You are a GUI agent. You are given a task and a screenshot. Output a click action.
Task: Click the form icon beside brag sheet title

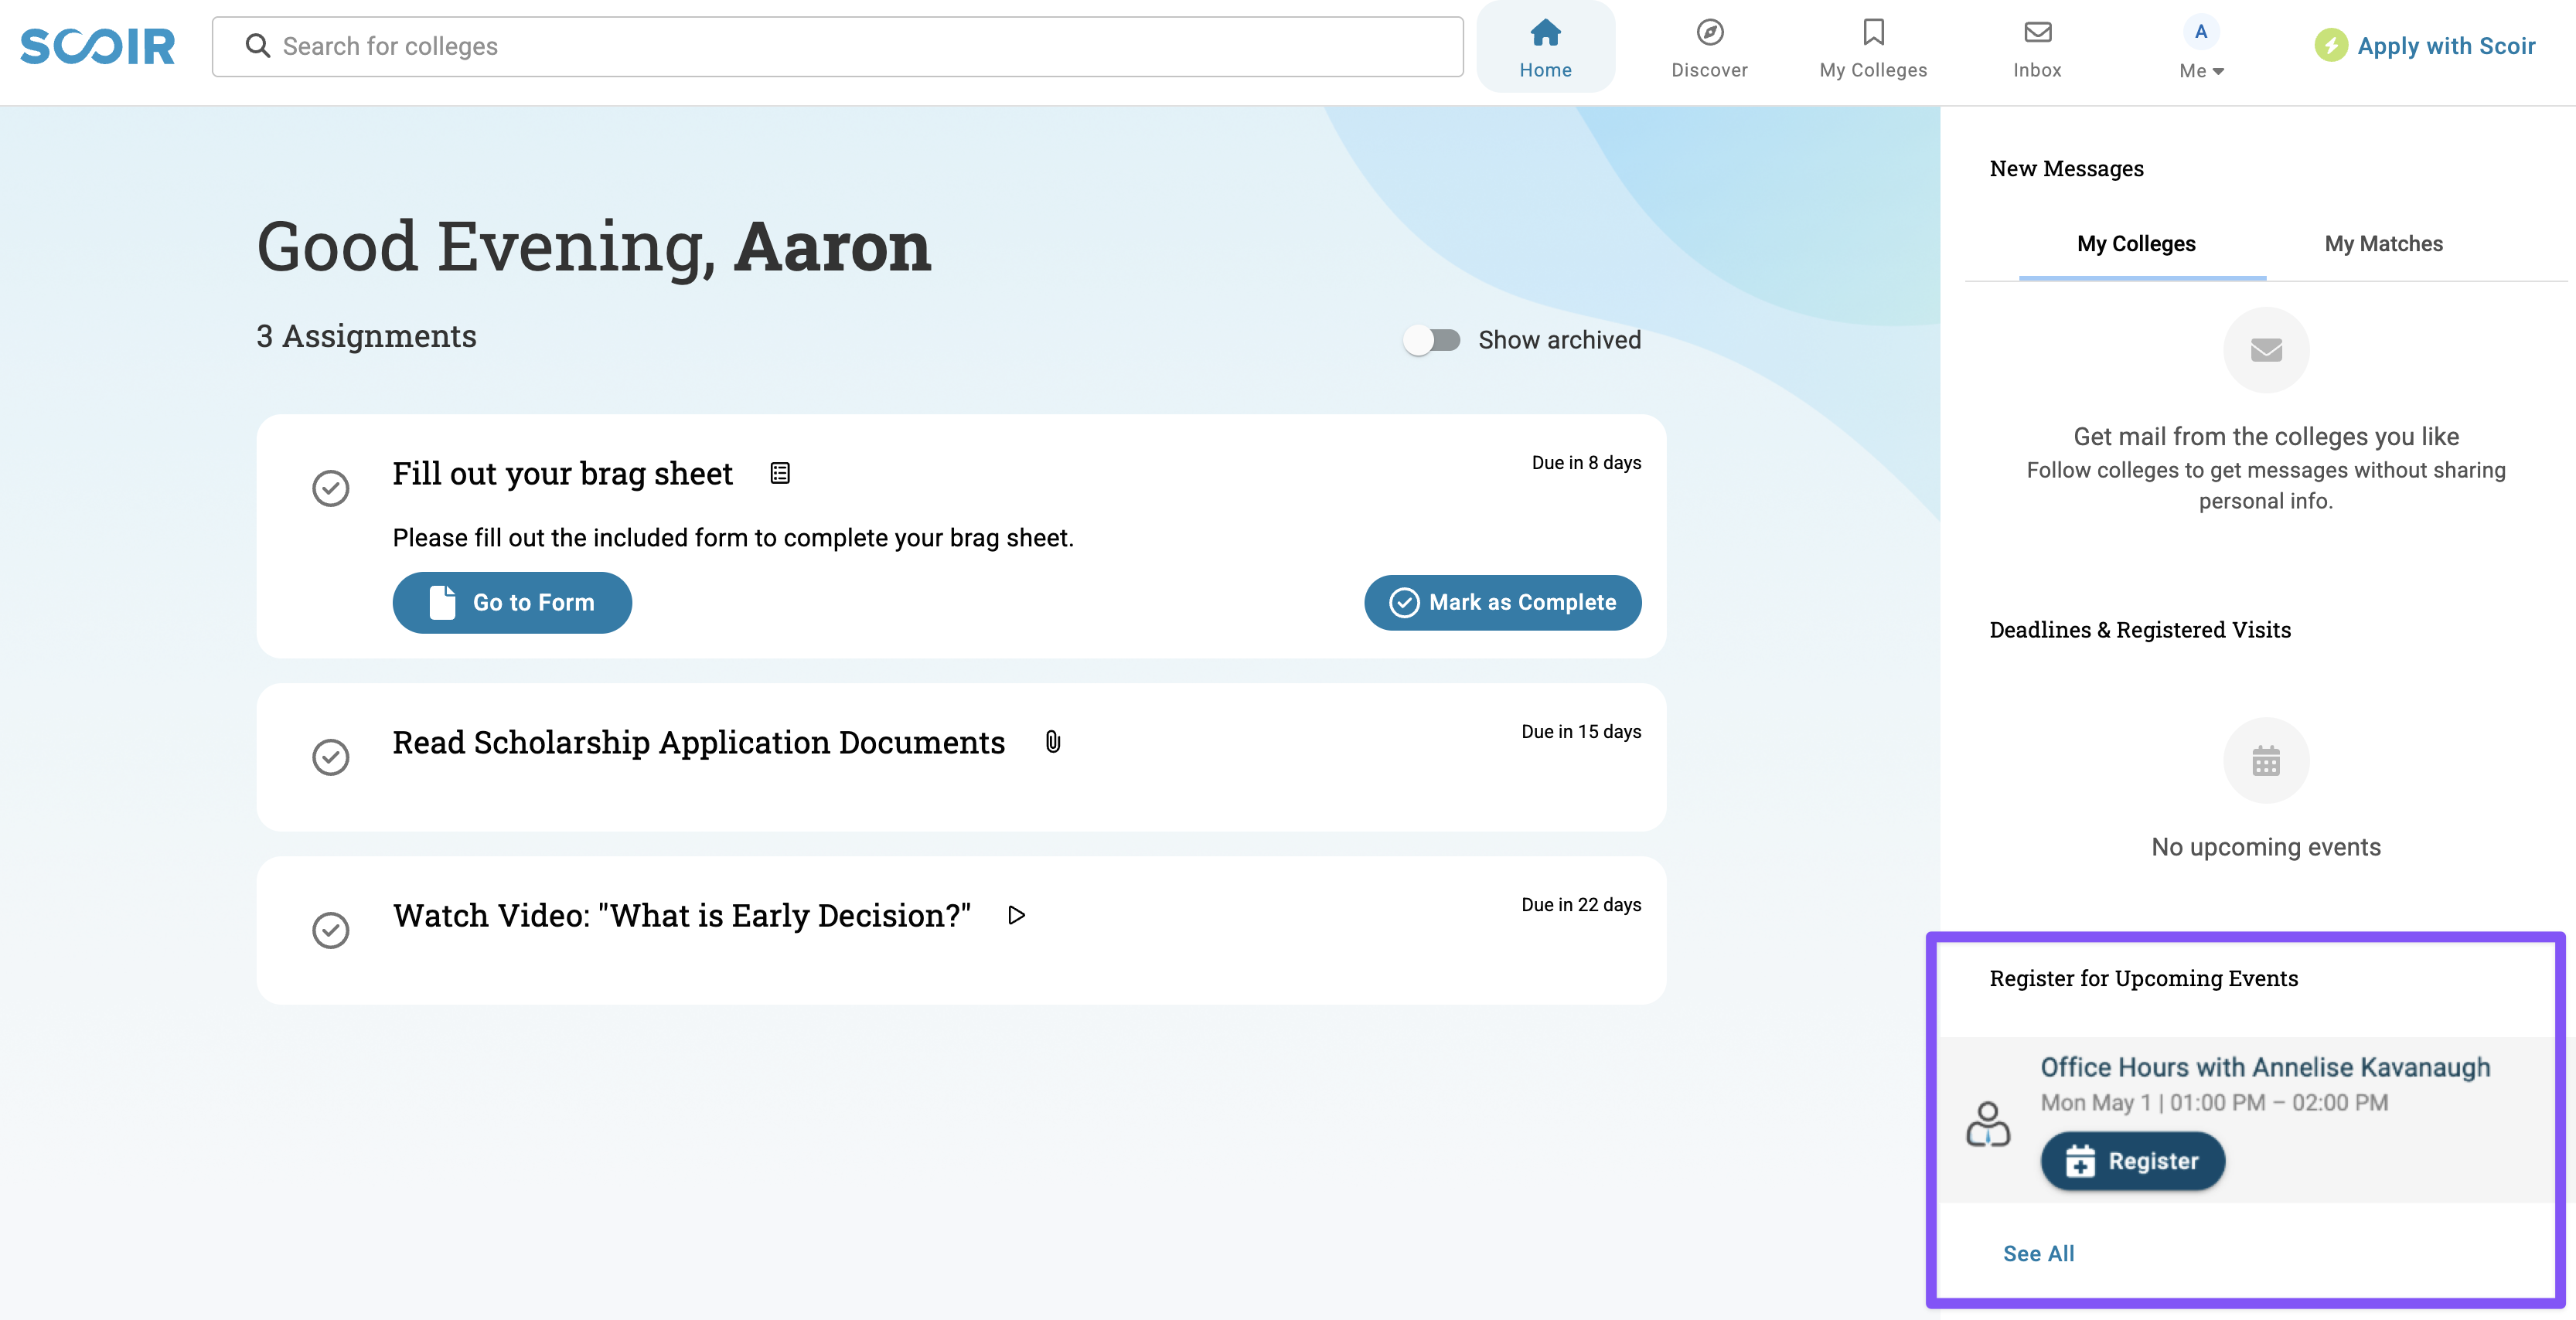[x=780, y=473]
